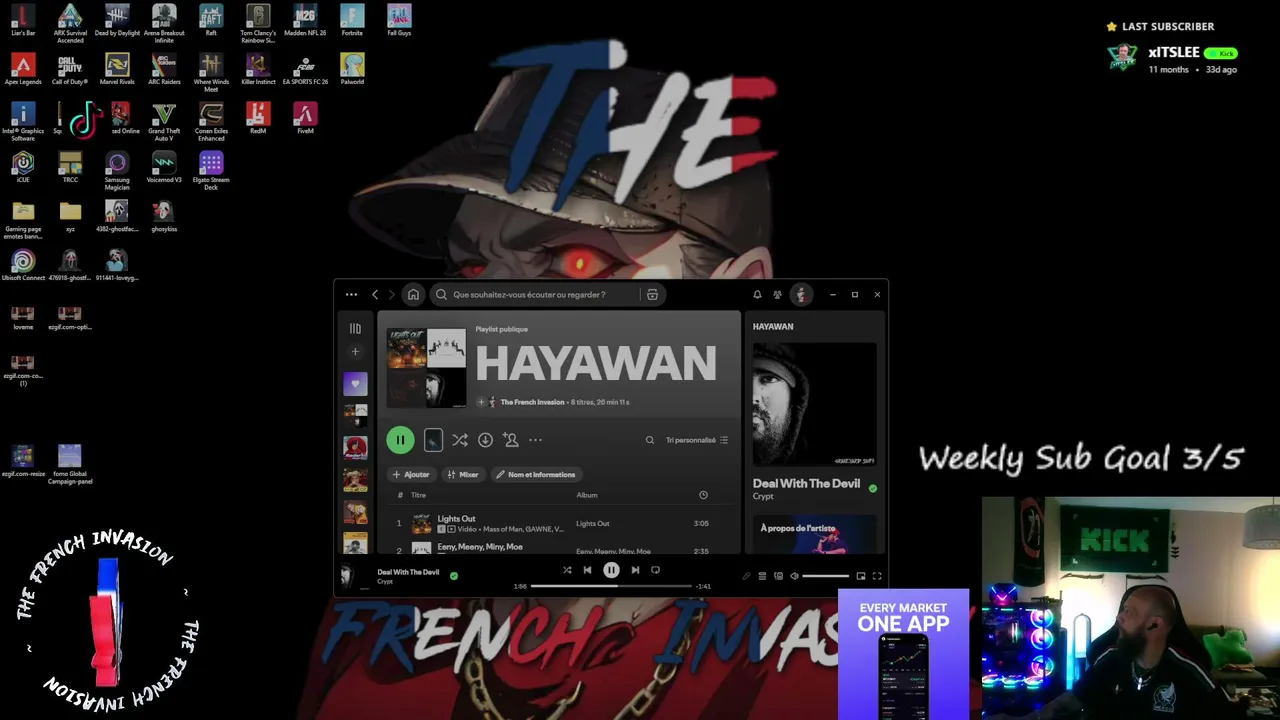
Task: Toggle the saved check in the bottom player bar
Action: tap(454, 576)
